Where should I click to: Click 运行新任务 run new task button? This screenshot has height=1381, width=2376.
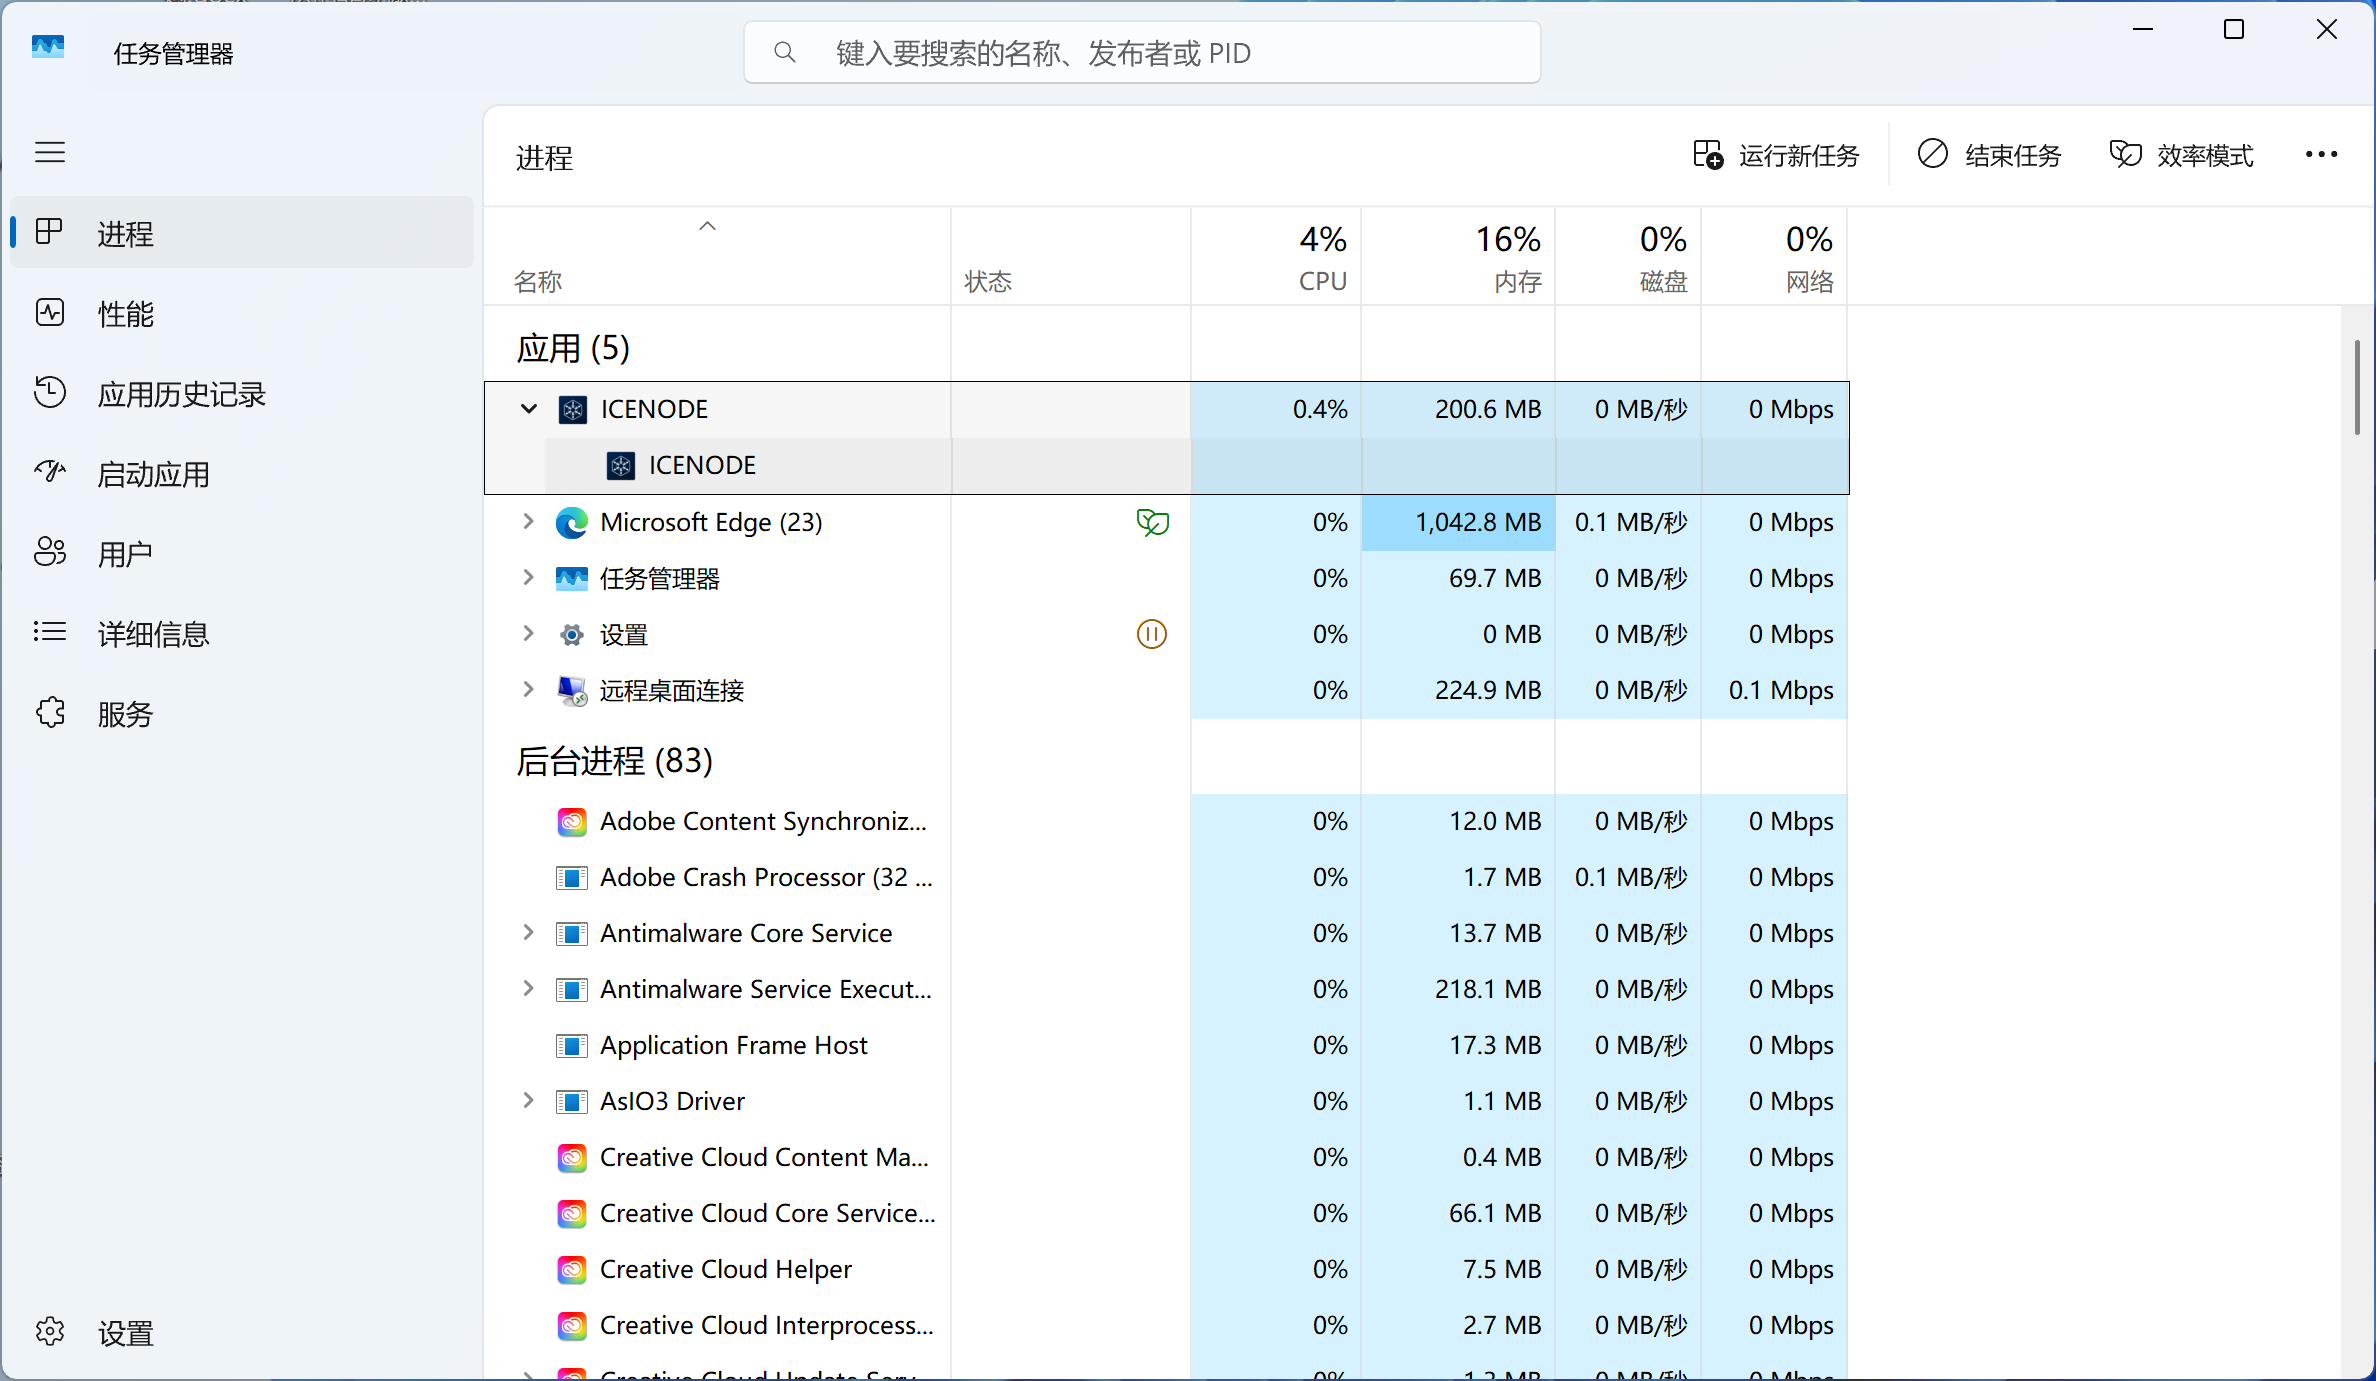pyautogui.click(x=1776, y=155)
